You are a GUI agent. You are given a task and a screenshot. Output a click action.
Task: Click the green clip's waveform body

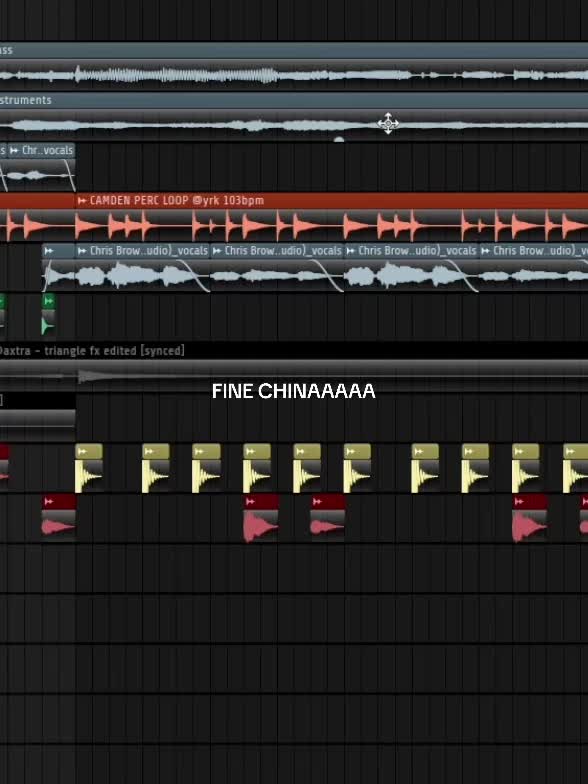tap(48, 325)
